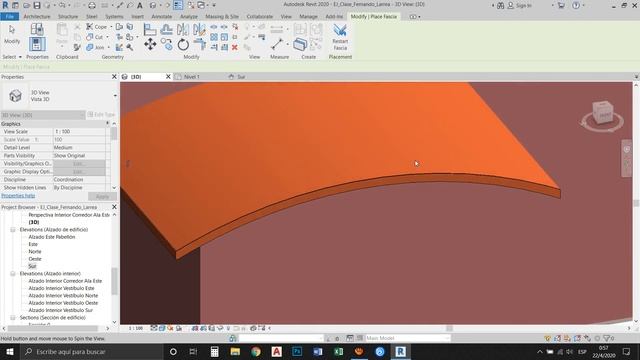Click the Modify arrow tool
Viewport: 640px width, 360px height.
pyautogui.click(x=12, y=34)
